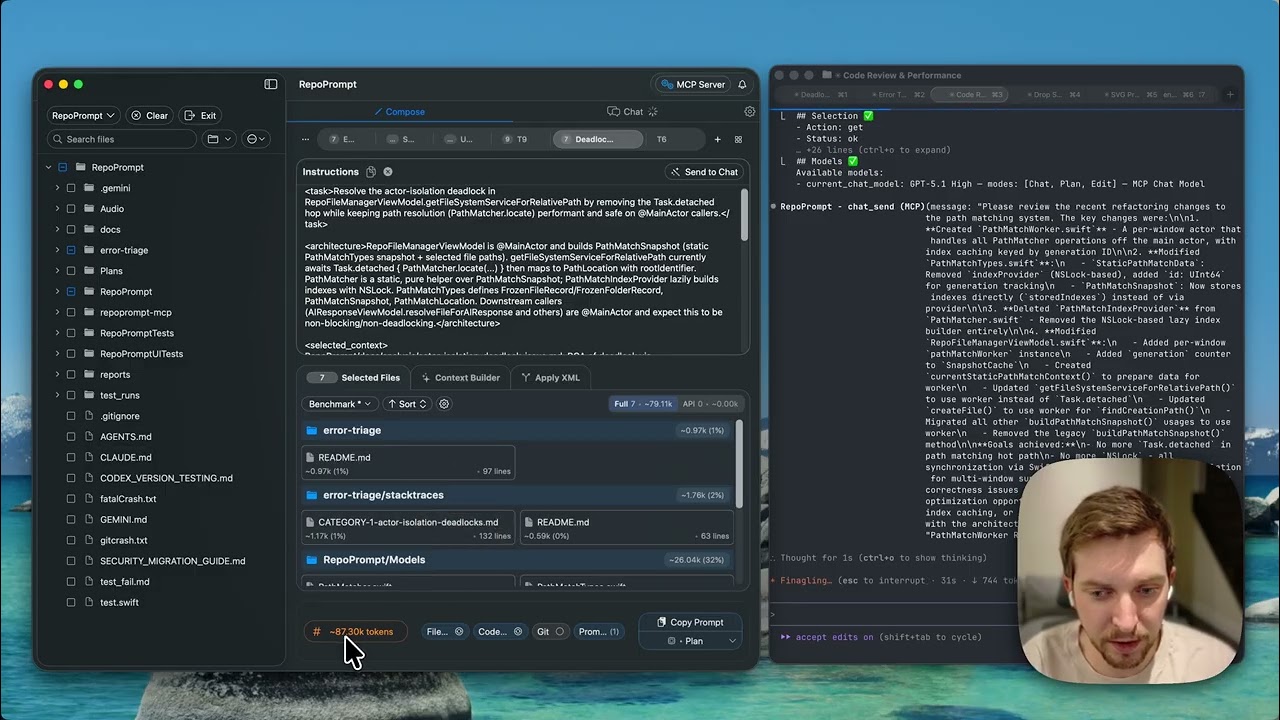Open the Context Builder tab
Image resolution: width=1280 pixels, height=720 pixels.
coord(460,378)
